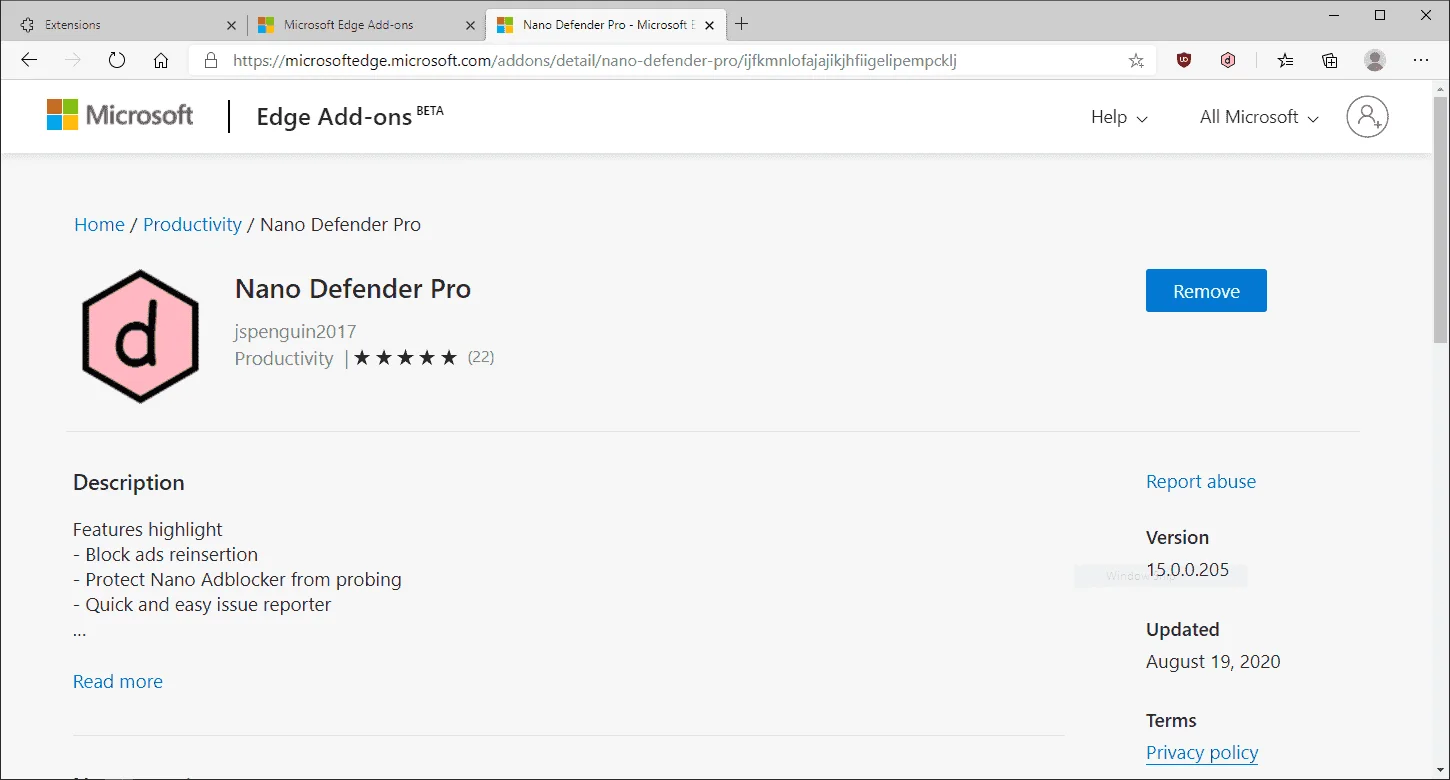Viewport: 1450px width, 780px height.
Task: Click the Nano Defender Pro heading
Action: pyautogui.click(x=353, y=289)
